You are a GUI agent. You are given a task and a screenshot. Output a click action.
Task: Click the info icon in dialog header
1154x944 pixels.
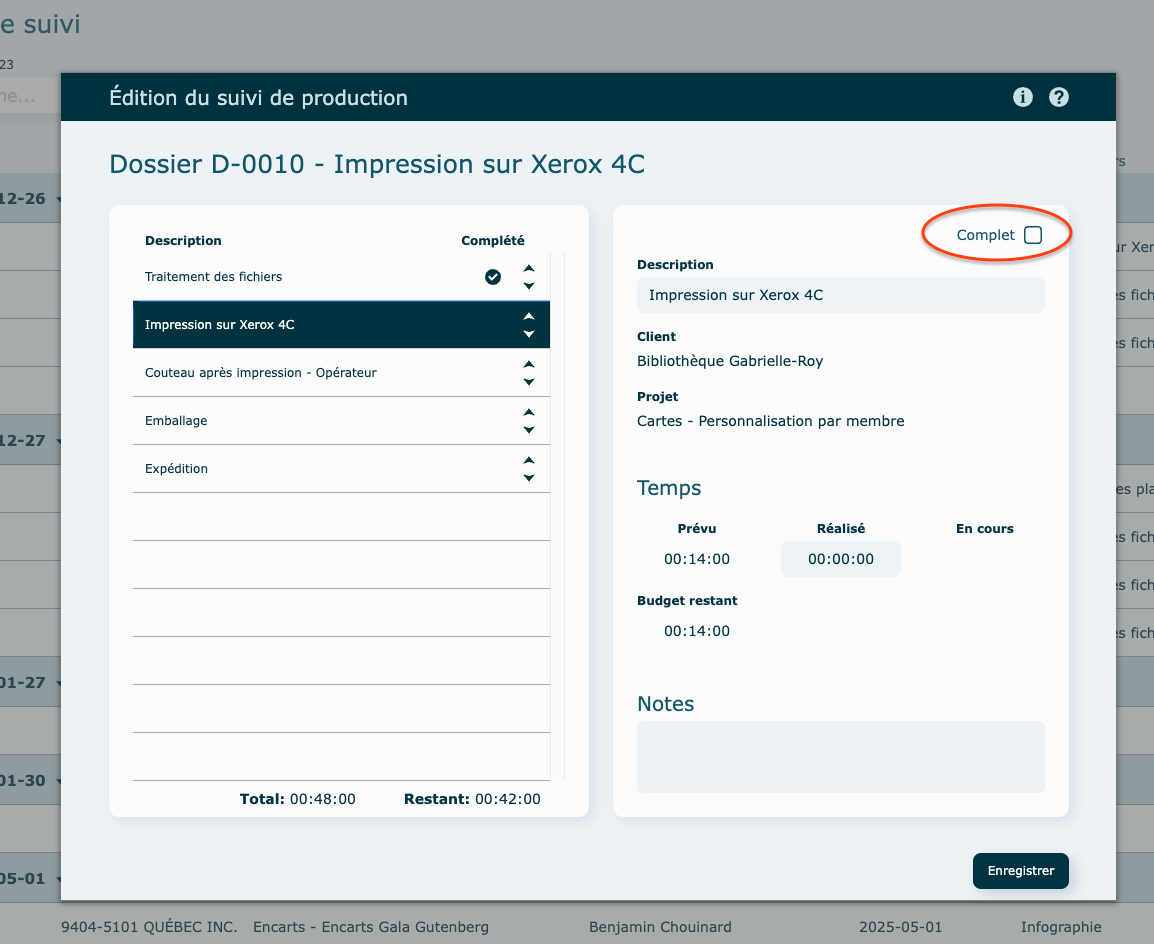[x=1022, y=97]
